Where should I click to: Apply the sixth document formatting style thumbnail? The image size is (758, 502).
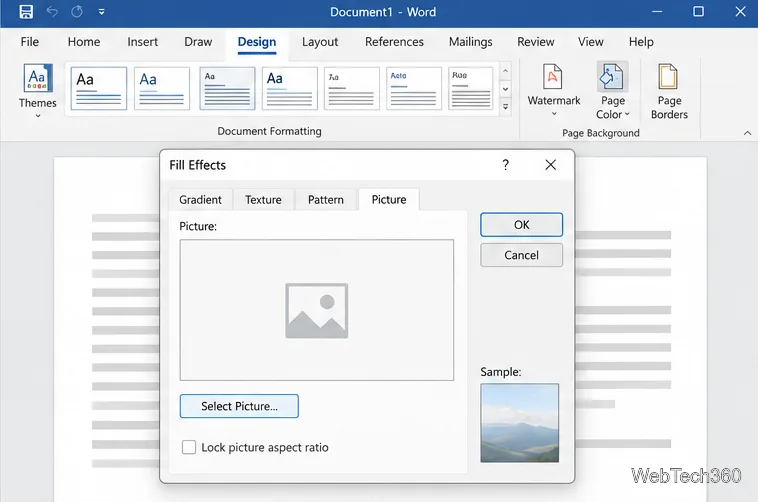pyautogui.click(x=414, y=89)
